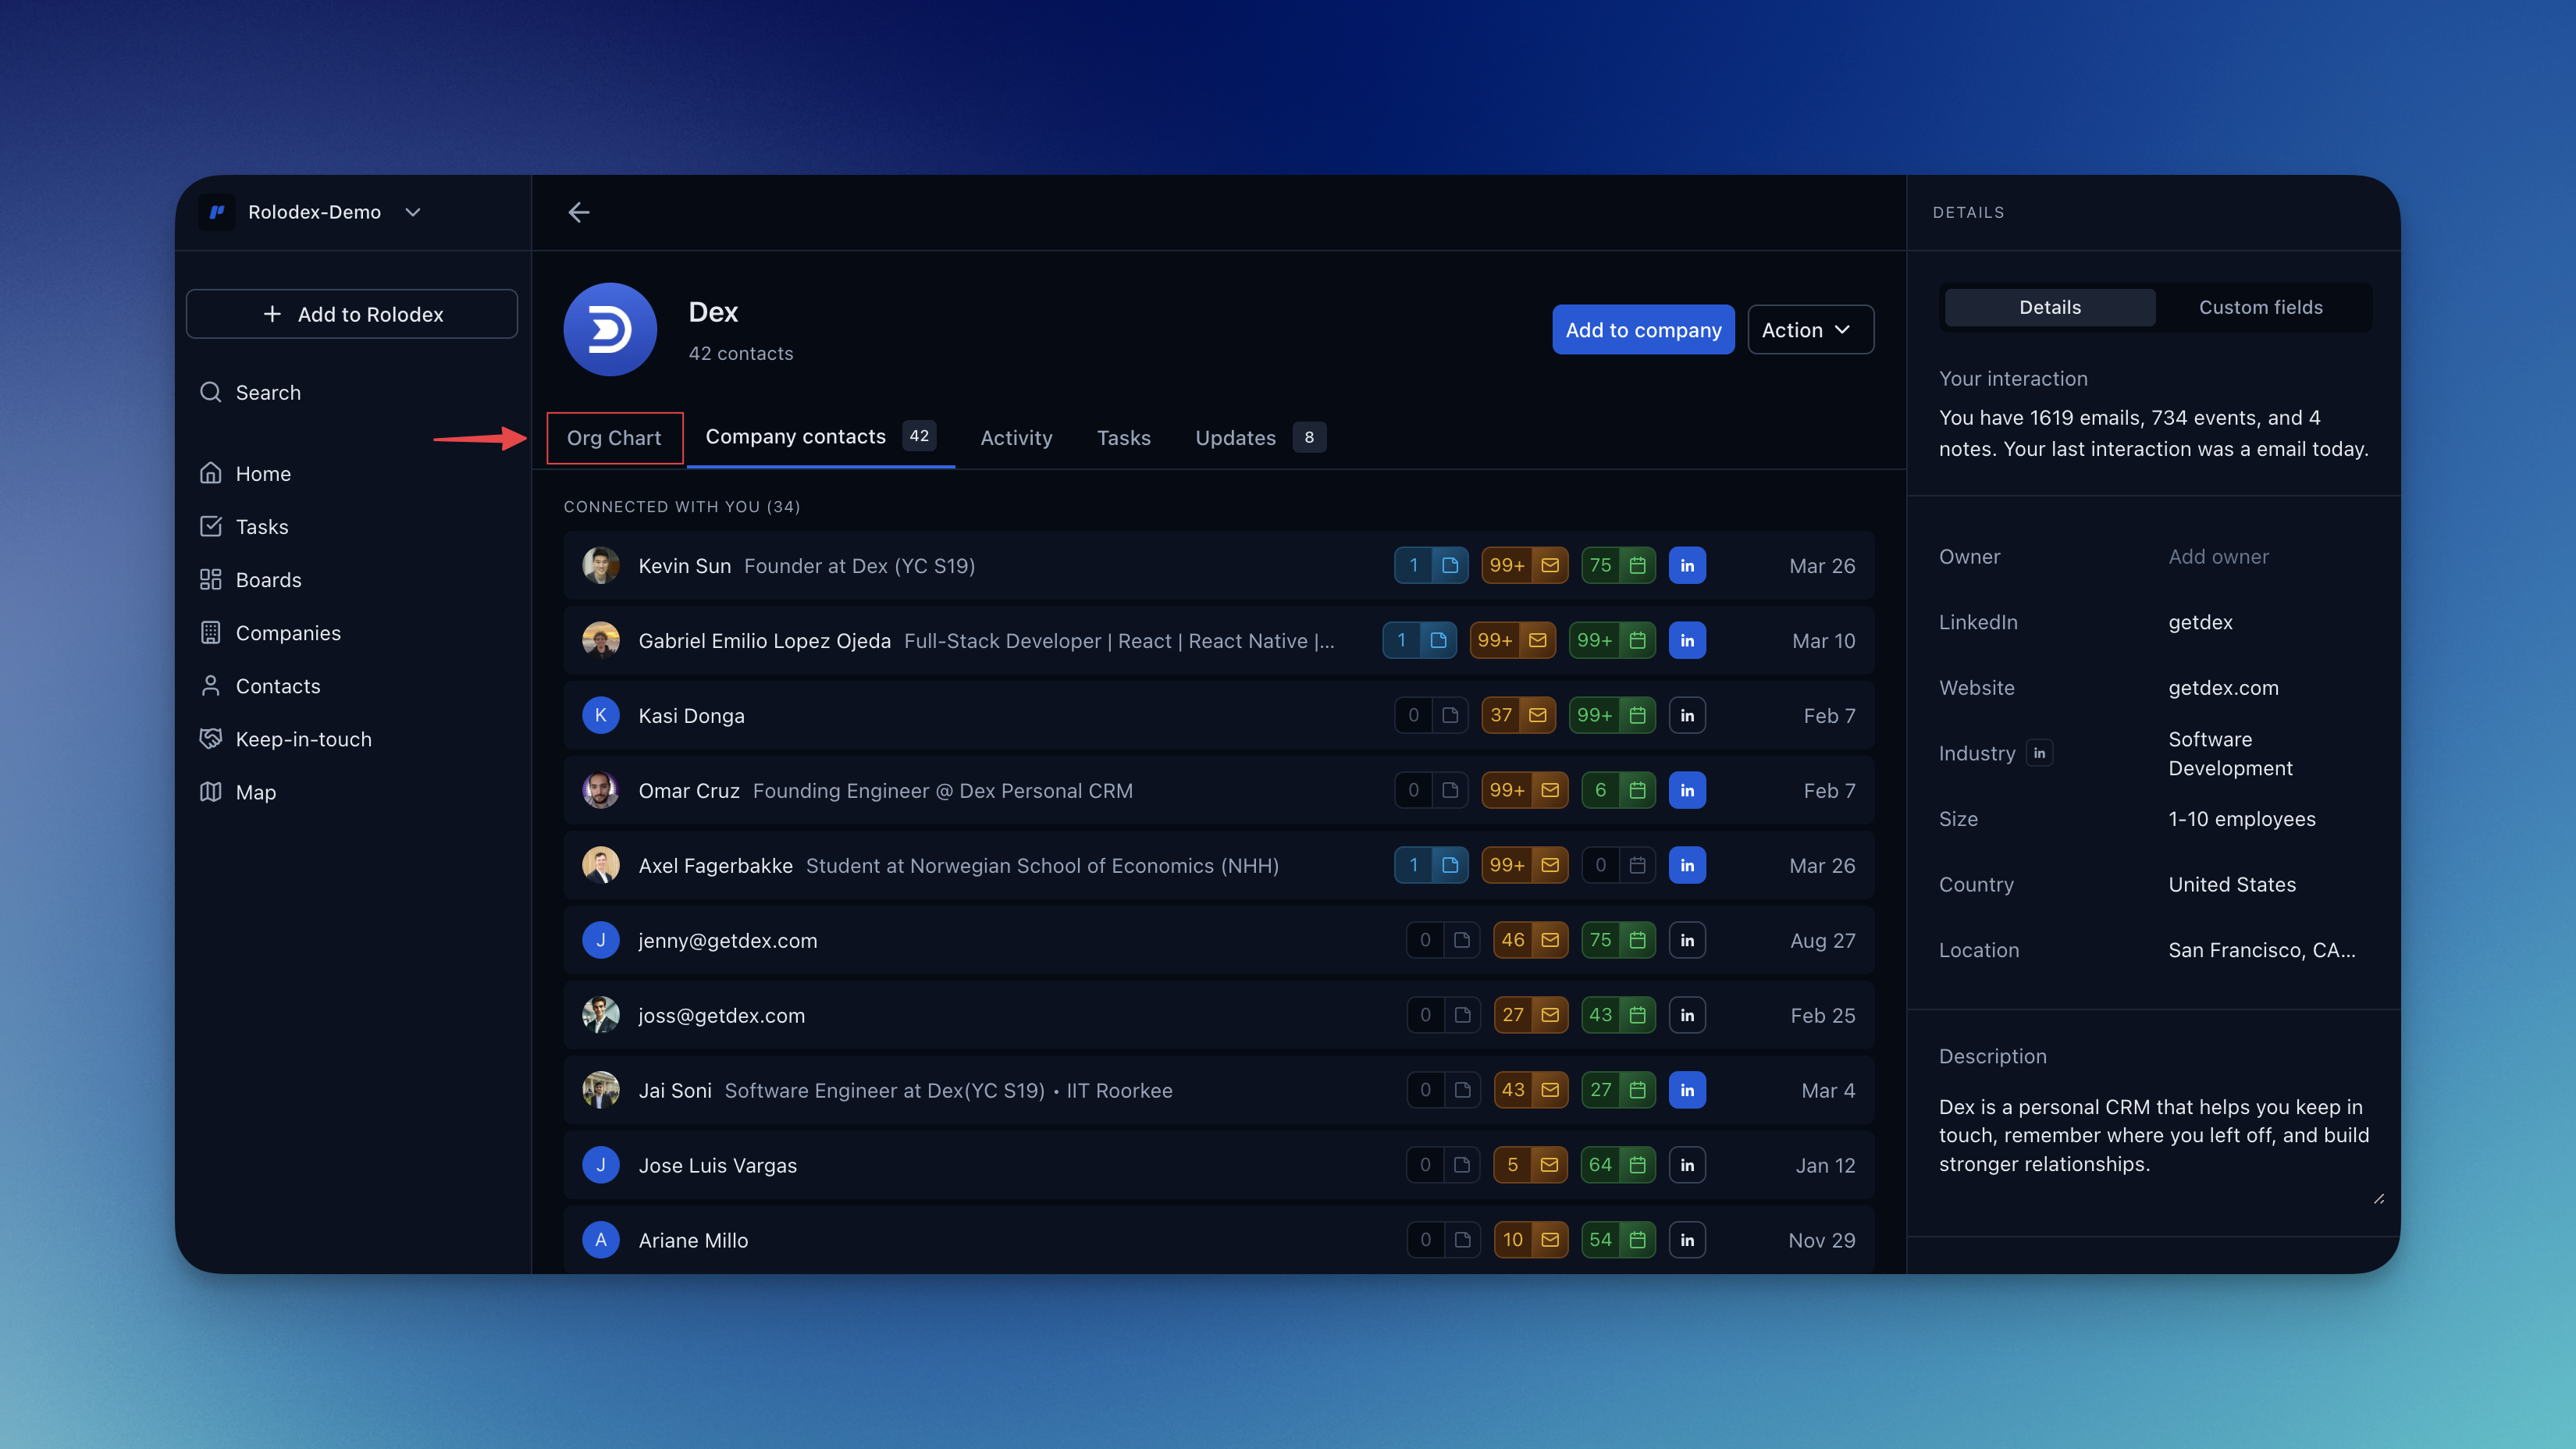
Task: Open Omar Cruz's 6 events badge
Action: click(x=1618, y=791)
